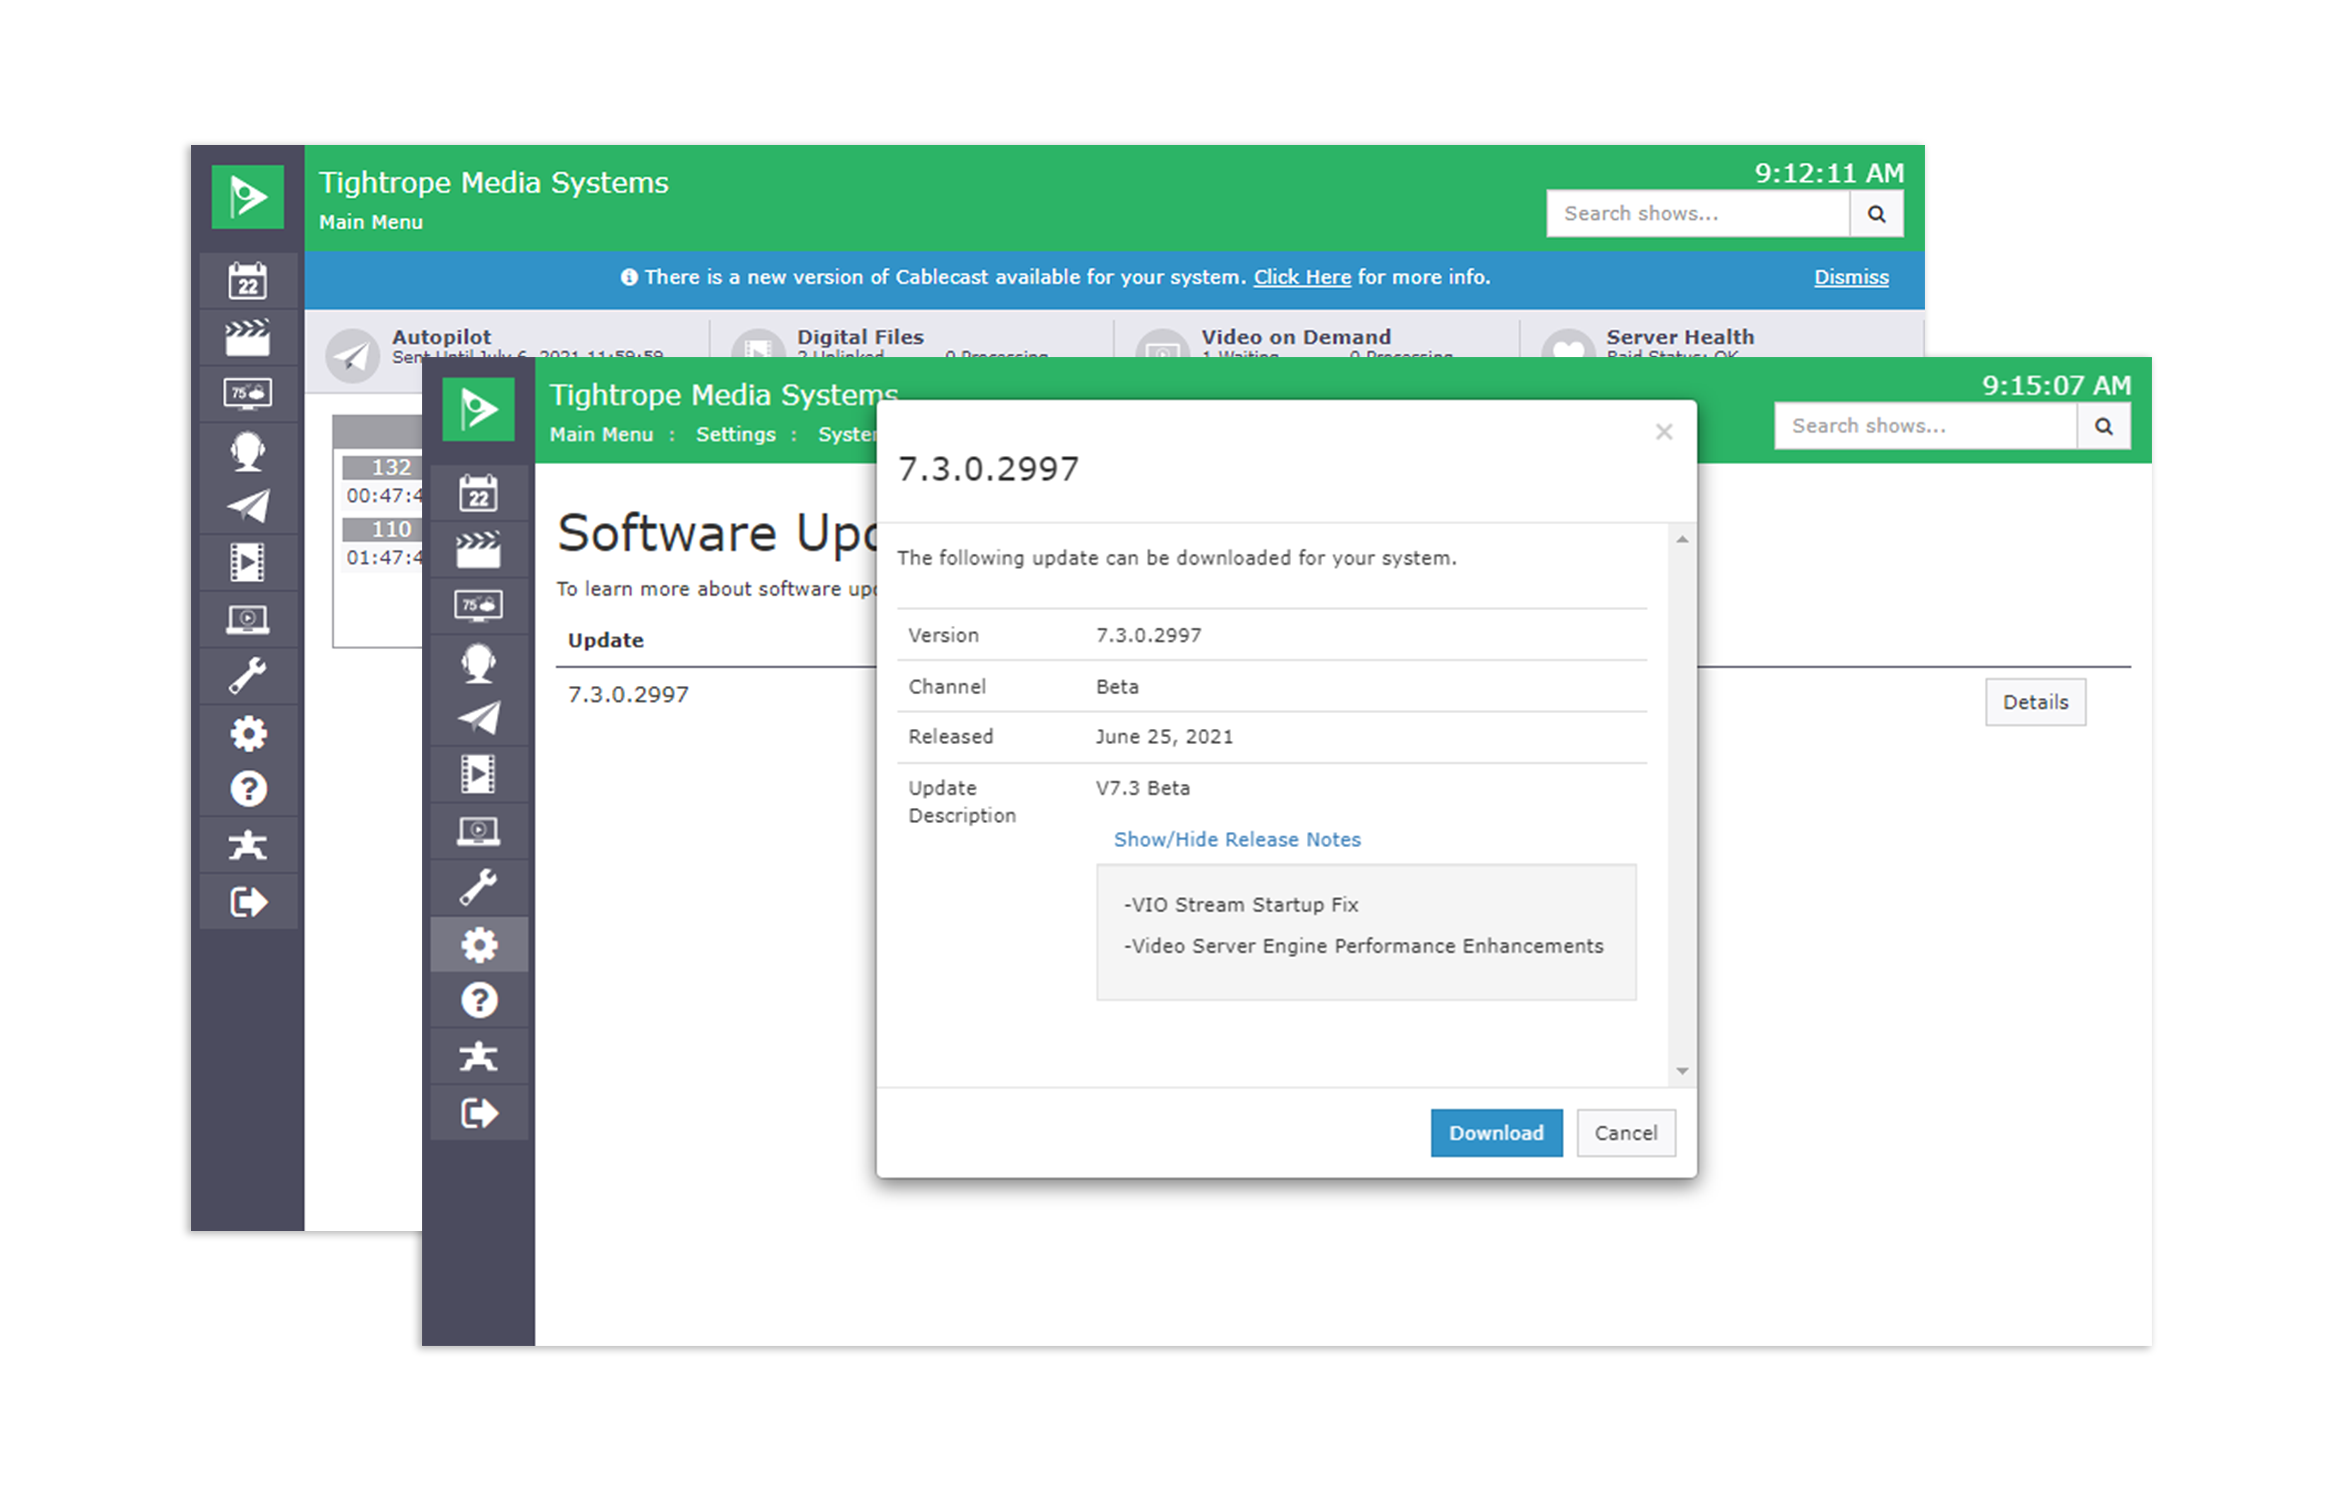Viewport: 2343px width, 1491px height.
Task: Open Autopilot paper plane icon in back sidebar
Action: pos(248,507)
